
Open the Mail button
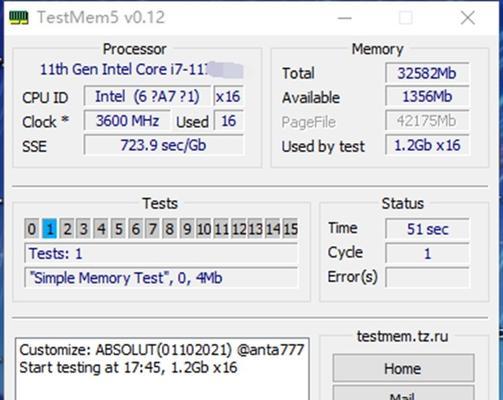tap(403, 393)
